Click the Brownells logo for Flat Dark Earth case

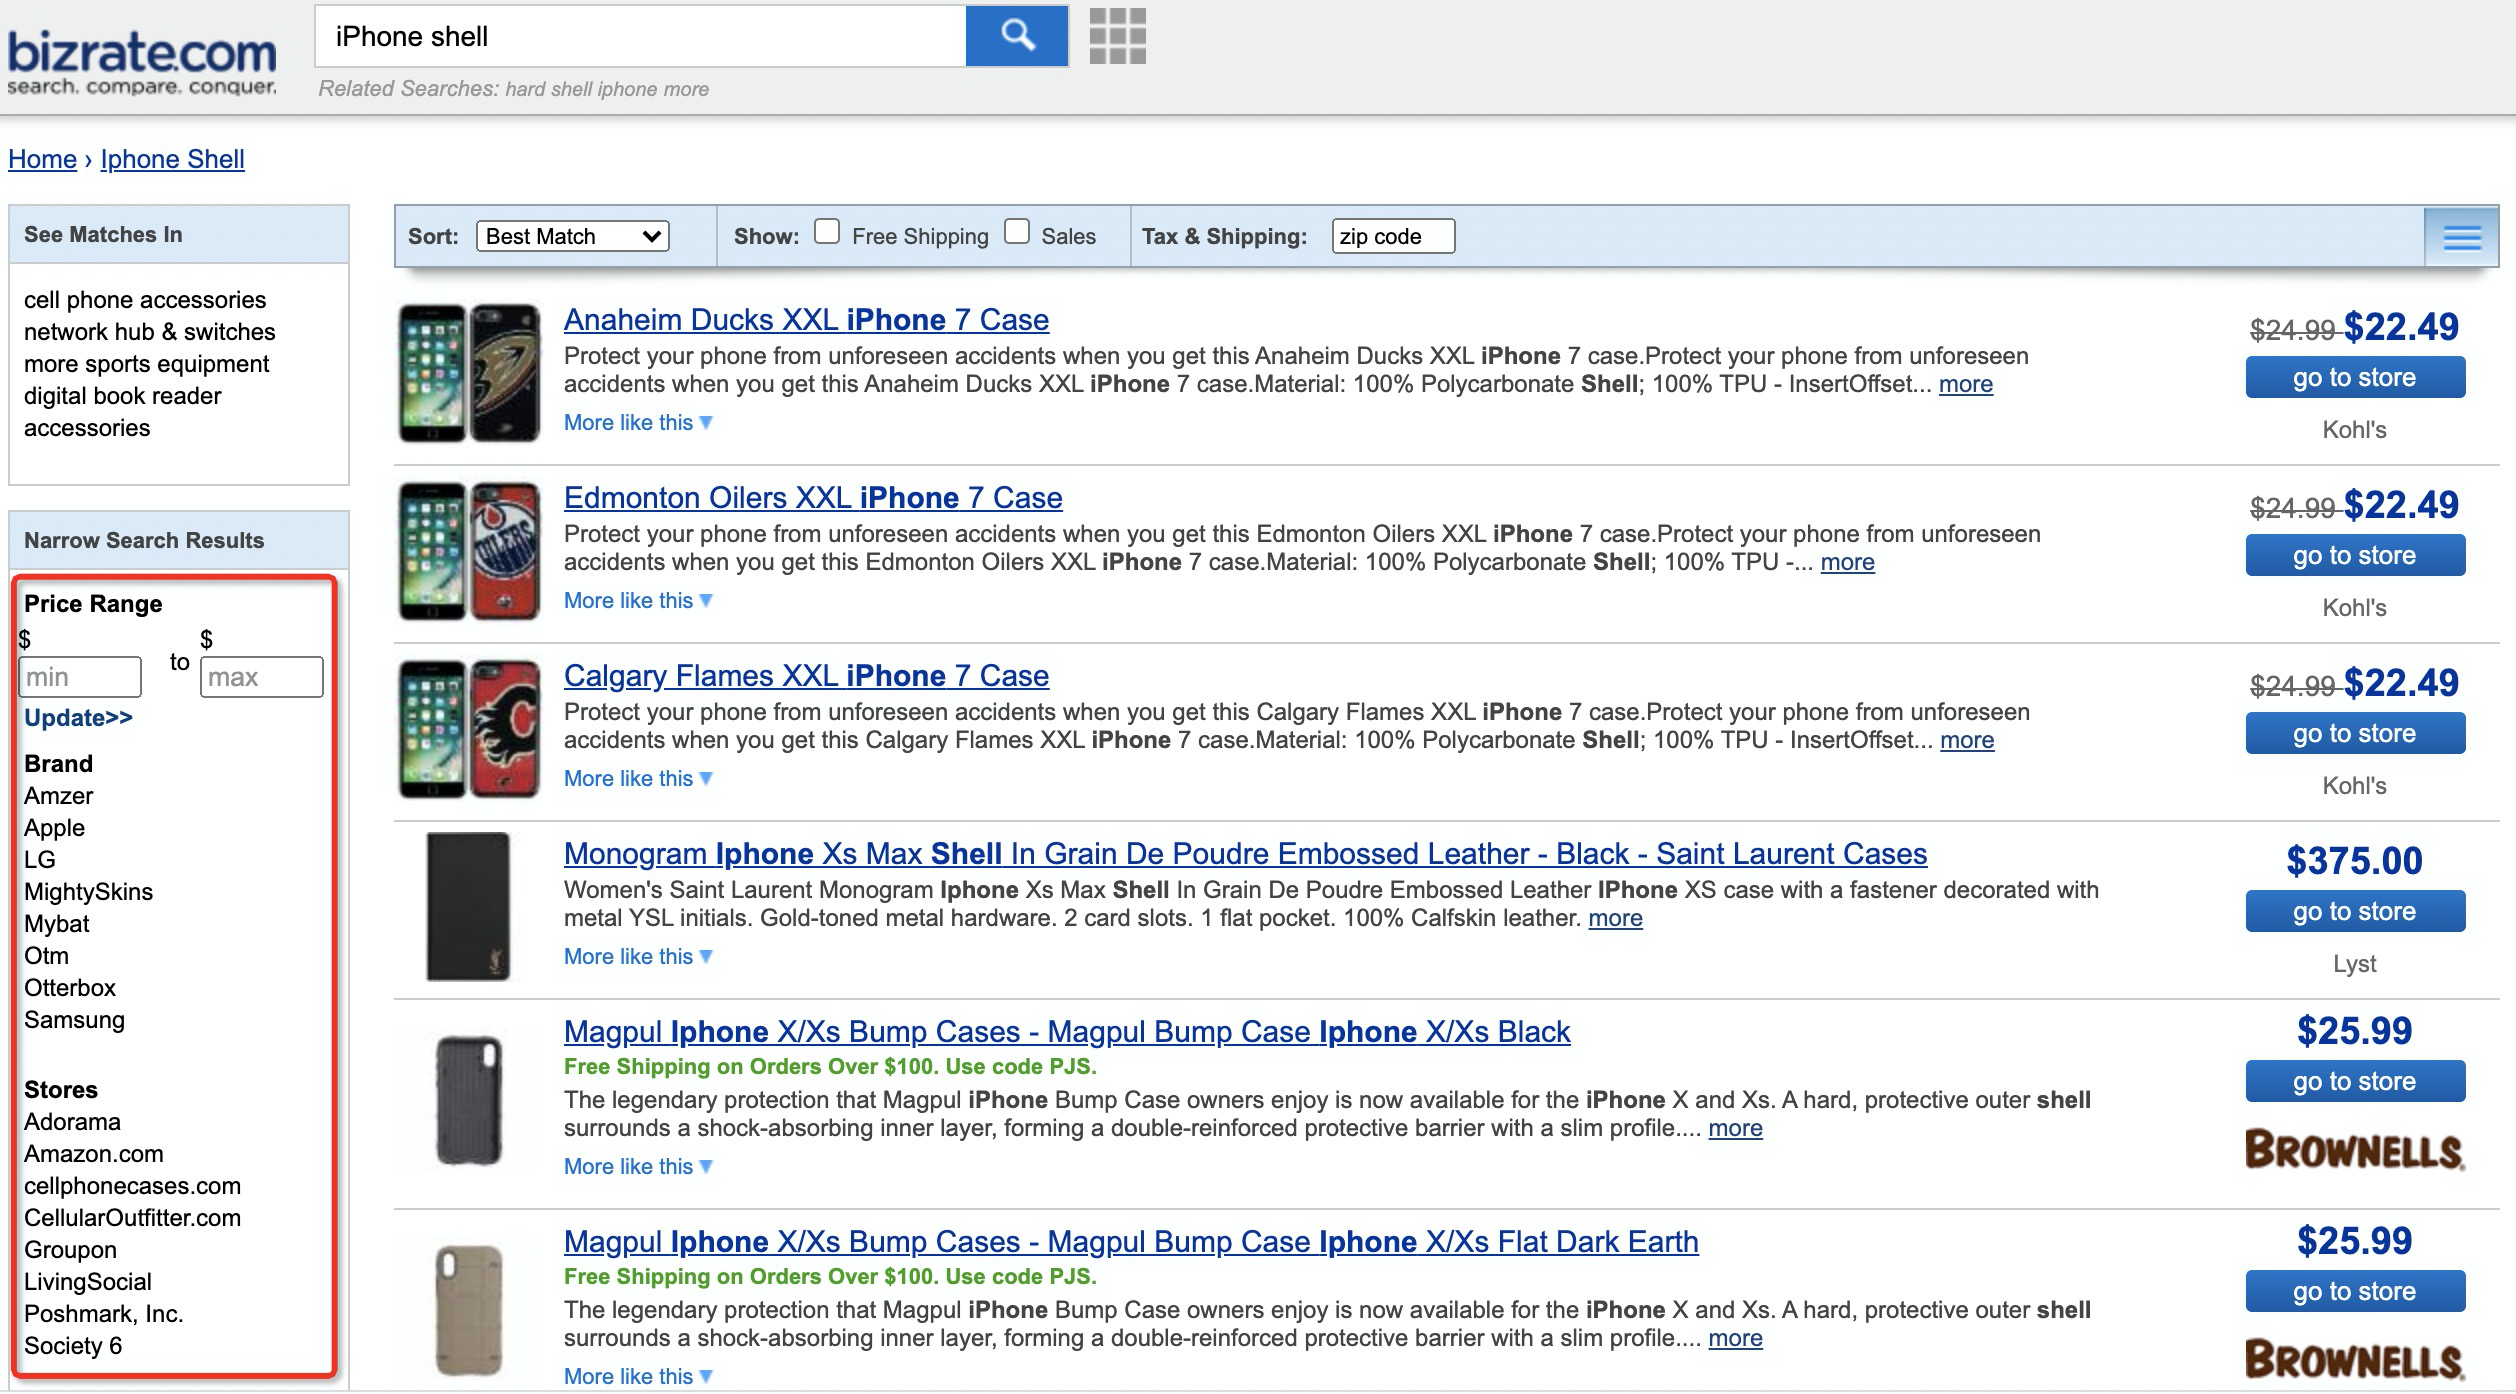click(x=2354, y=1360)
